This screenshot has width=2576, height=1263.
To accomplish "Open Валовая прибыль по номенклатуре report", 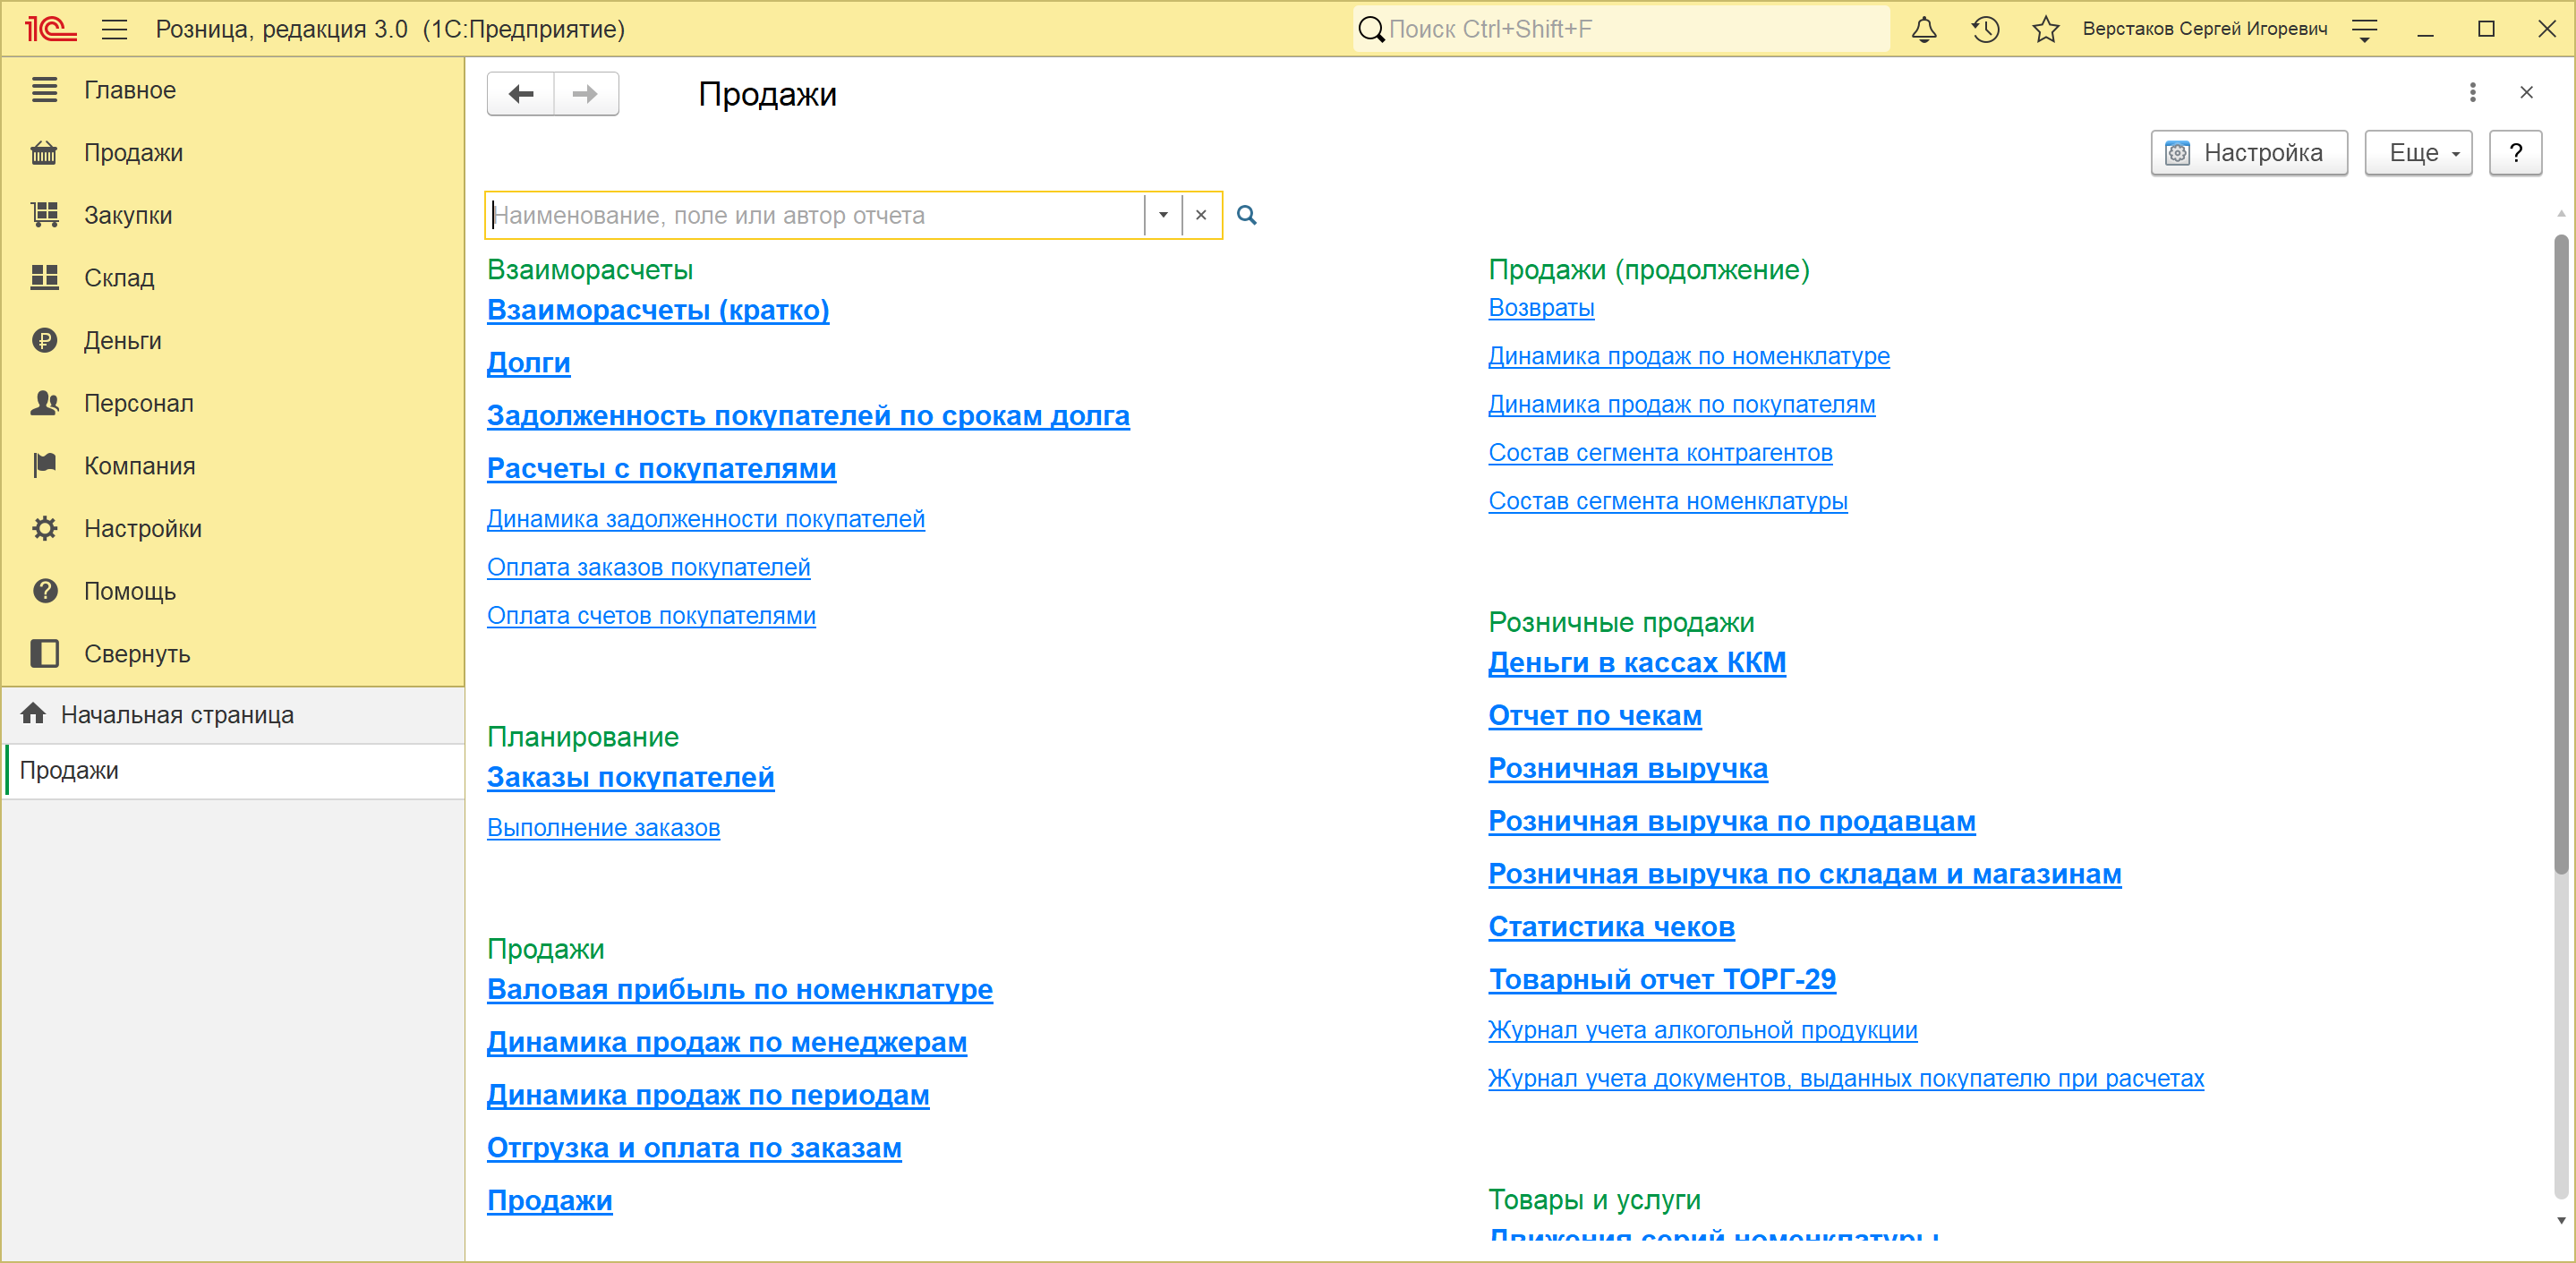I will (x=739, y=990).
